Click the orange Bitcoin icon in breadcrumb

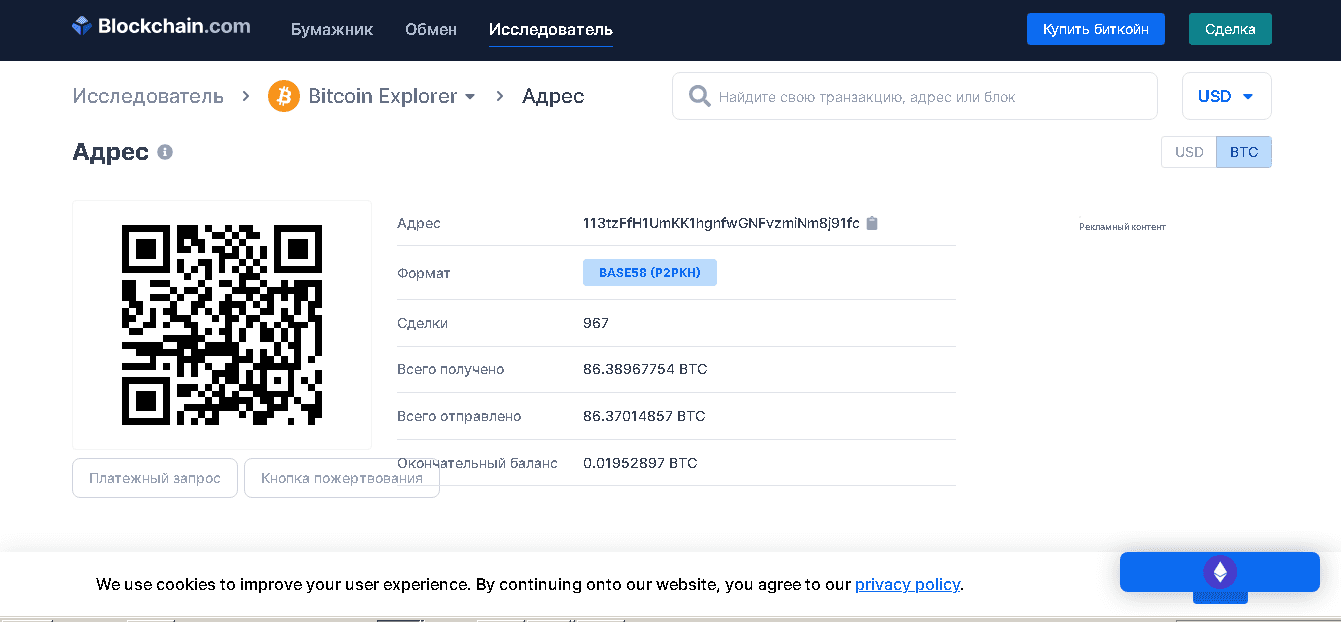283,96
